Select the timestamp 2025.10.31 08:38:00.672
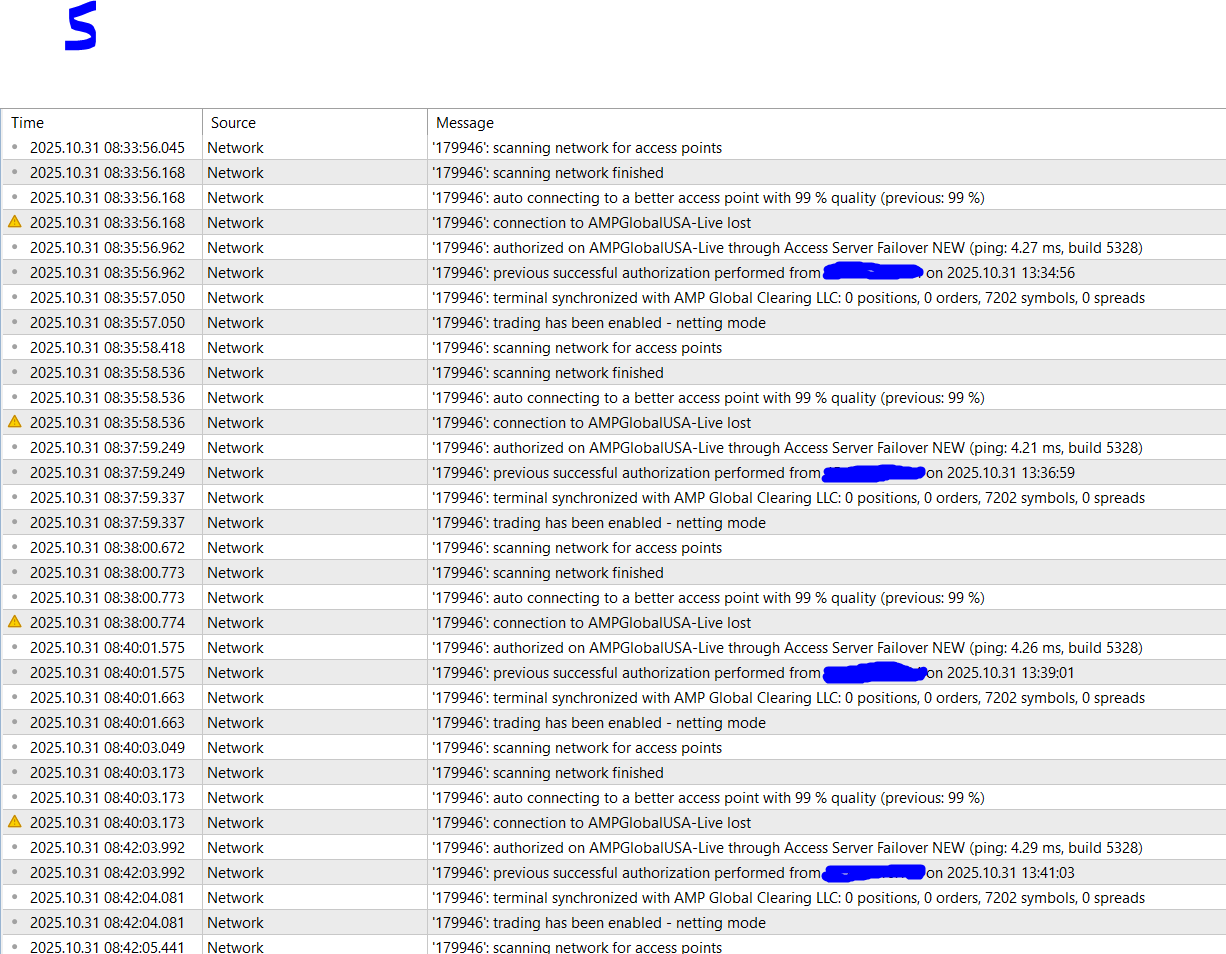1226x954 pixels. click(x=107, y=548)
